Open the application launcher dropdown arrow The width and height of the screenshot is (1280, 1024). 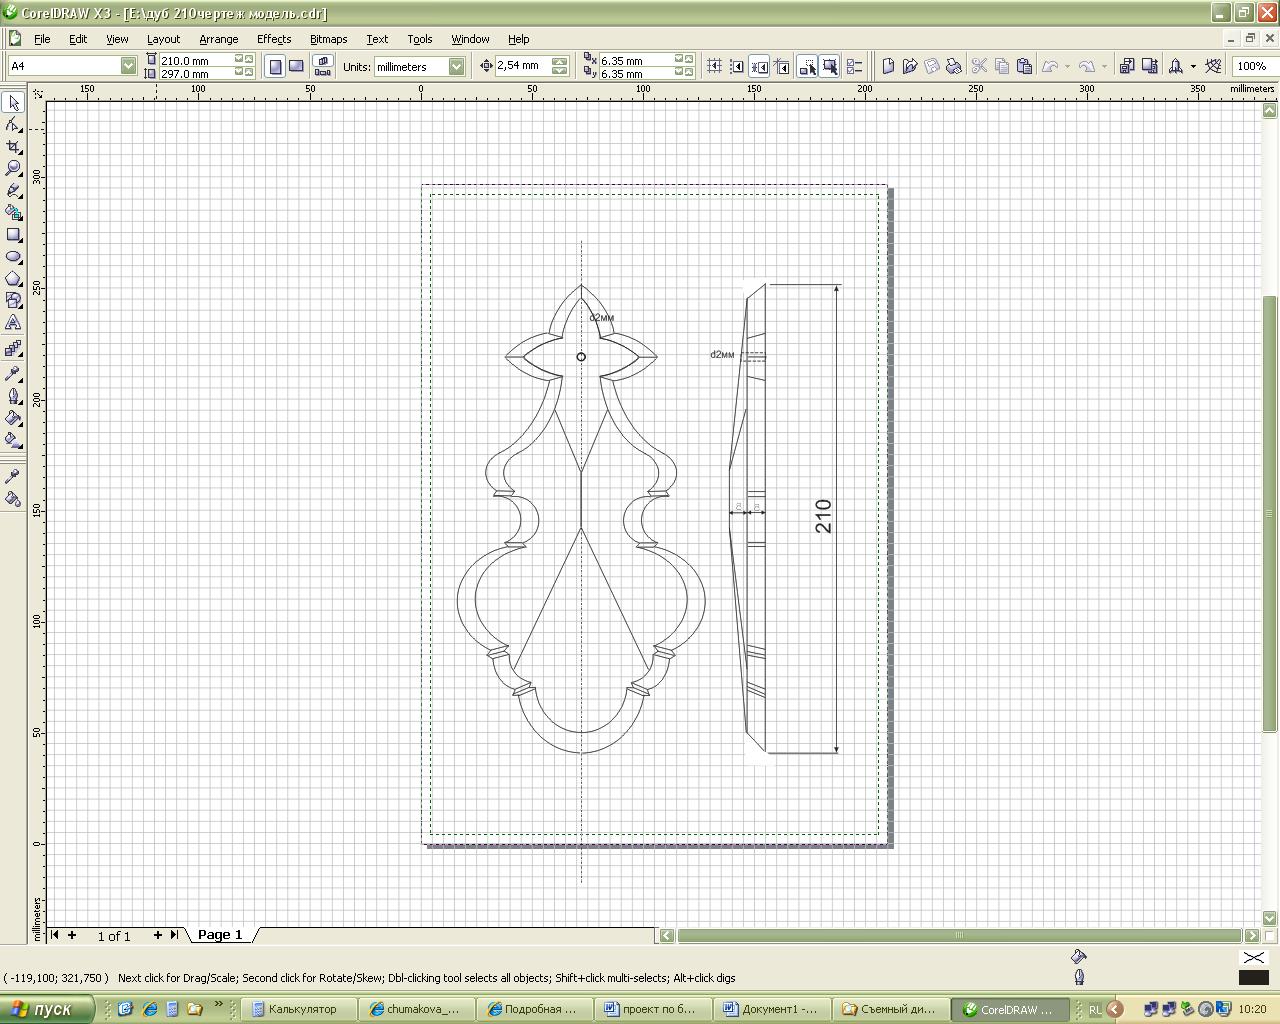pos(1193,66)
